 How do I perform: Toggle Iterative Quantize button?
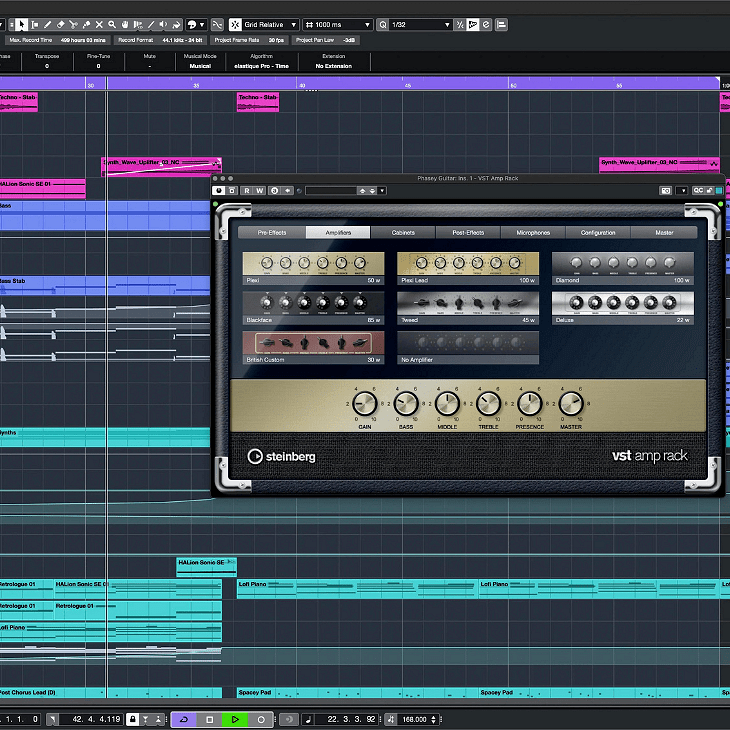(460, 25)
